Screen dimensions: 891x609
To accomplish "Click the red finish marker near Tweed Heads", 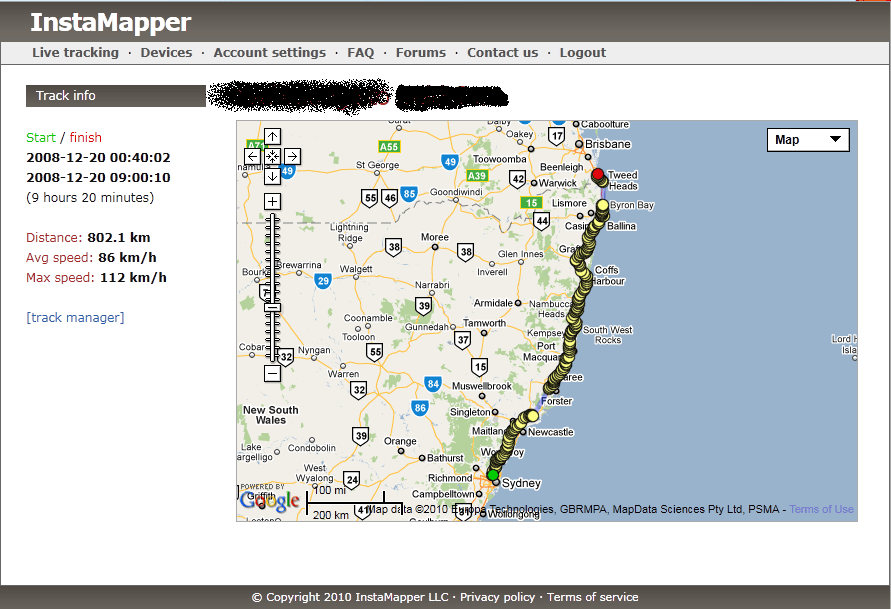I will pos(597,174).
